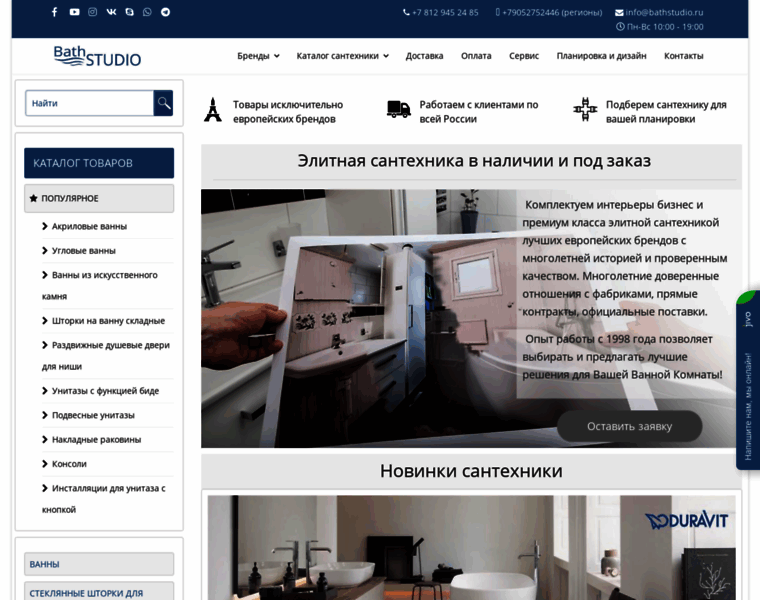Open Ванны из искусственного камня category
Viewport: 760px width, 600px height.
pyautogui.click(x=100, y=285)
